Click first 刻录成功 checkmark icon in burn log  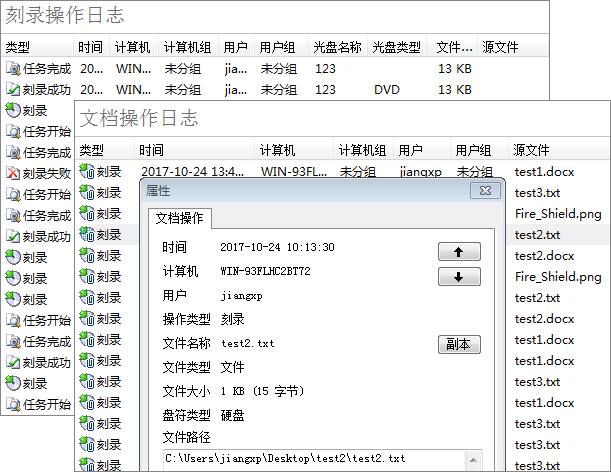(13, 90)
